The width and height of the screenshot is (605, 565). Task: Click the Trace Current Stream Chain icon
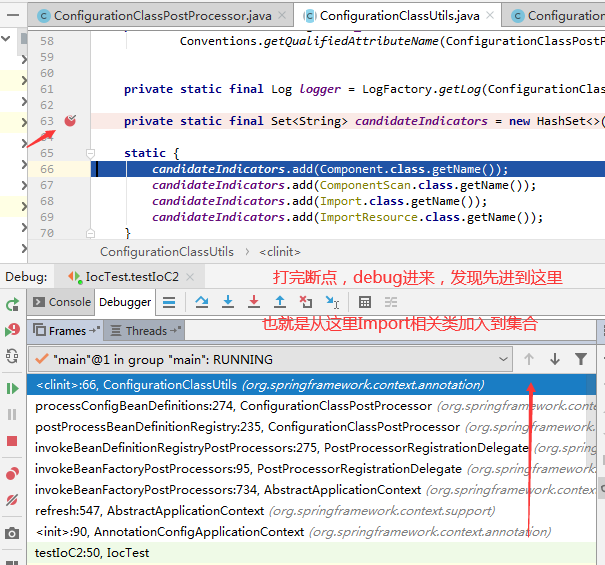[x=391, y=302]
